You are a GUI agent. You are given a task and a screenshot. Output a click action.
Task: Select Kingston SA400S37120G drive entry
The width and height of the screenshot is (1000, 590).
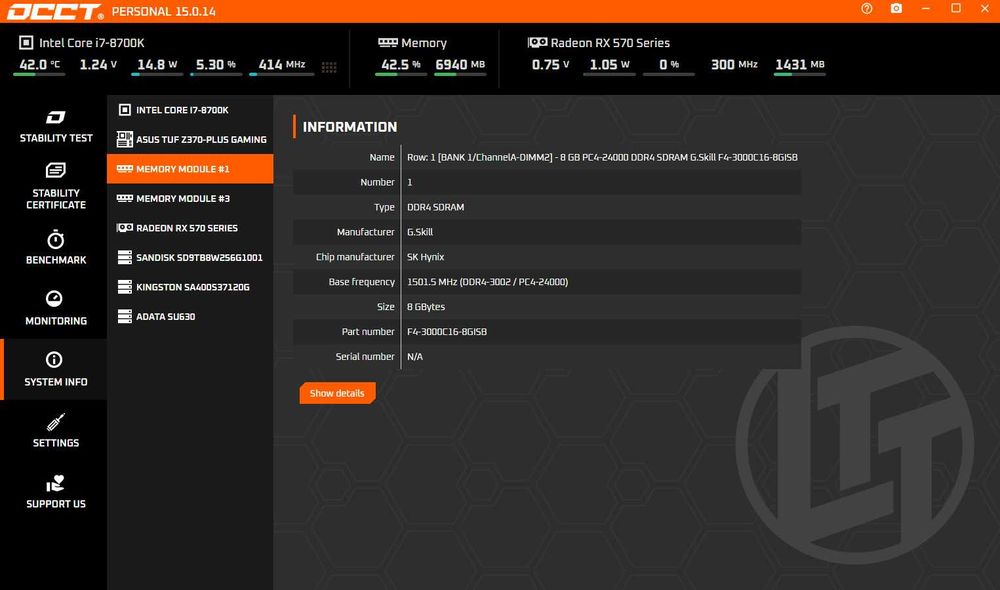click(x=190, y=287)
